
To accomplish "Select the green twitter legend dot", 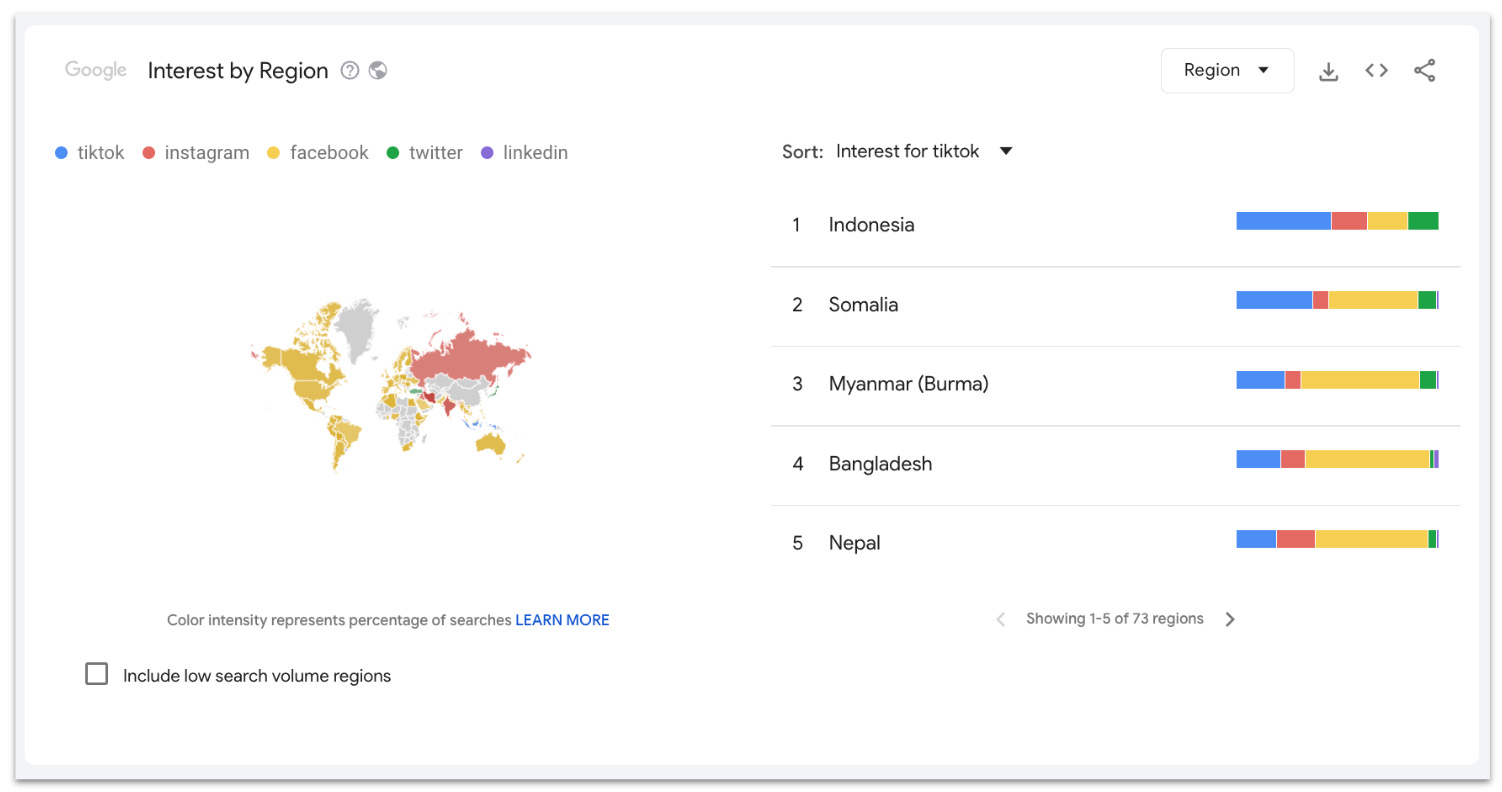I will coord(393,153).
